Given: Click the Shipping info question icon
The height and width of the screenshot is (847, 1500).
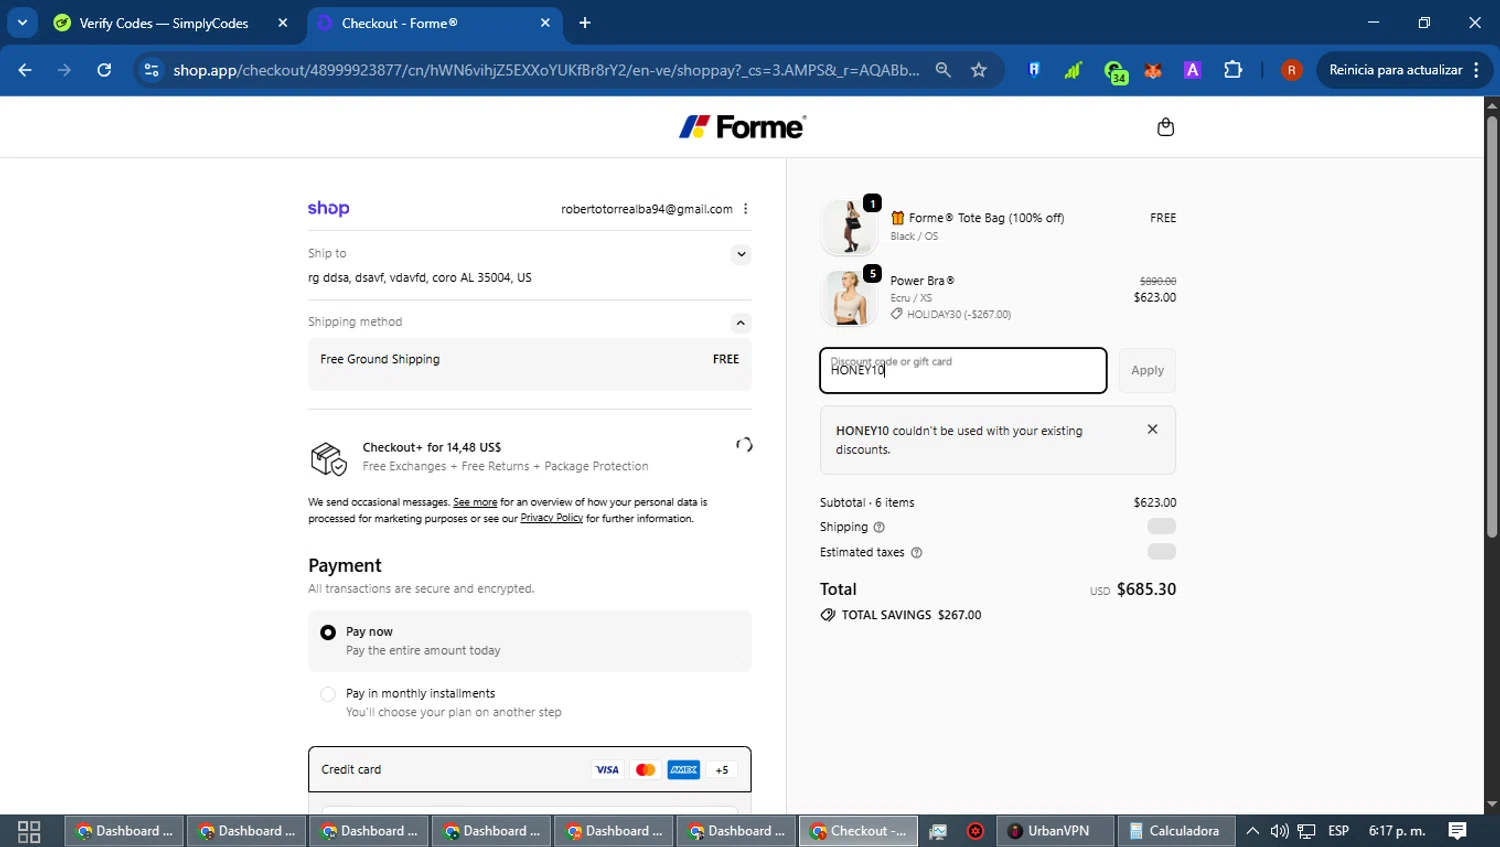Looking at the screenshot, I should pos(879,527).
